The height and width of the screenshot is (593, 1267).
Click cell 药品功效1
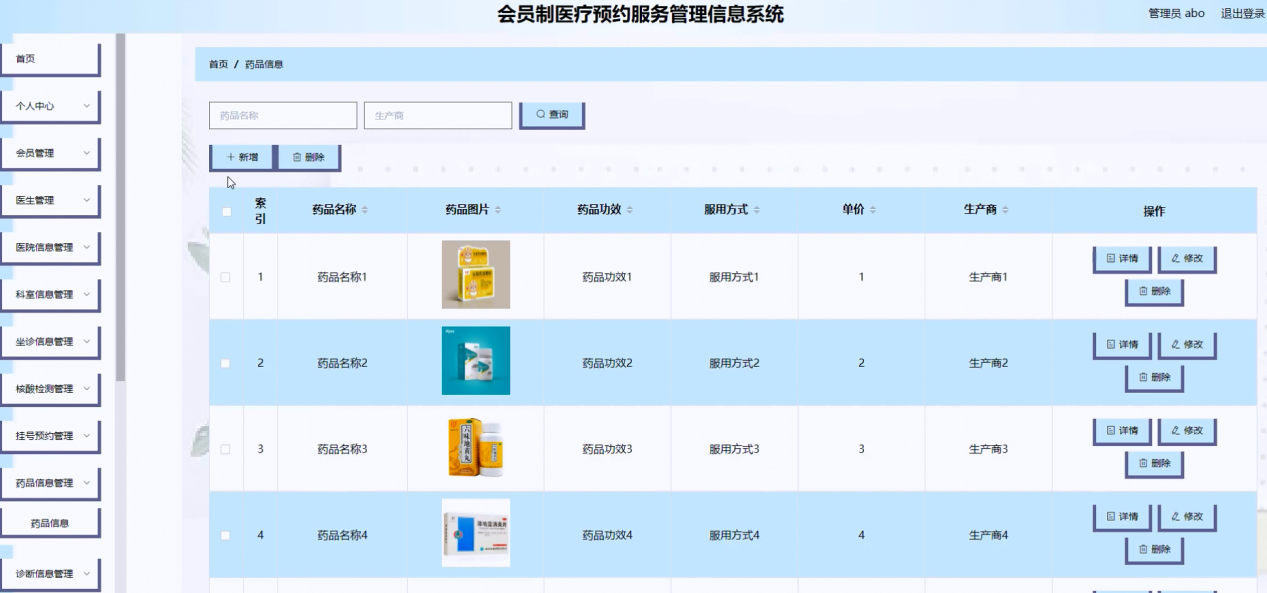pos(607,277)
